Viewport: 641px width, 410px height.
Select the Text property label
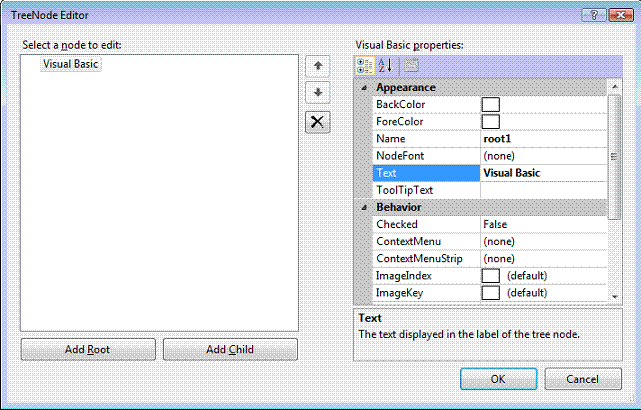pos(426,173)
